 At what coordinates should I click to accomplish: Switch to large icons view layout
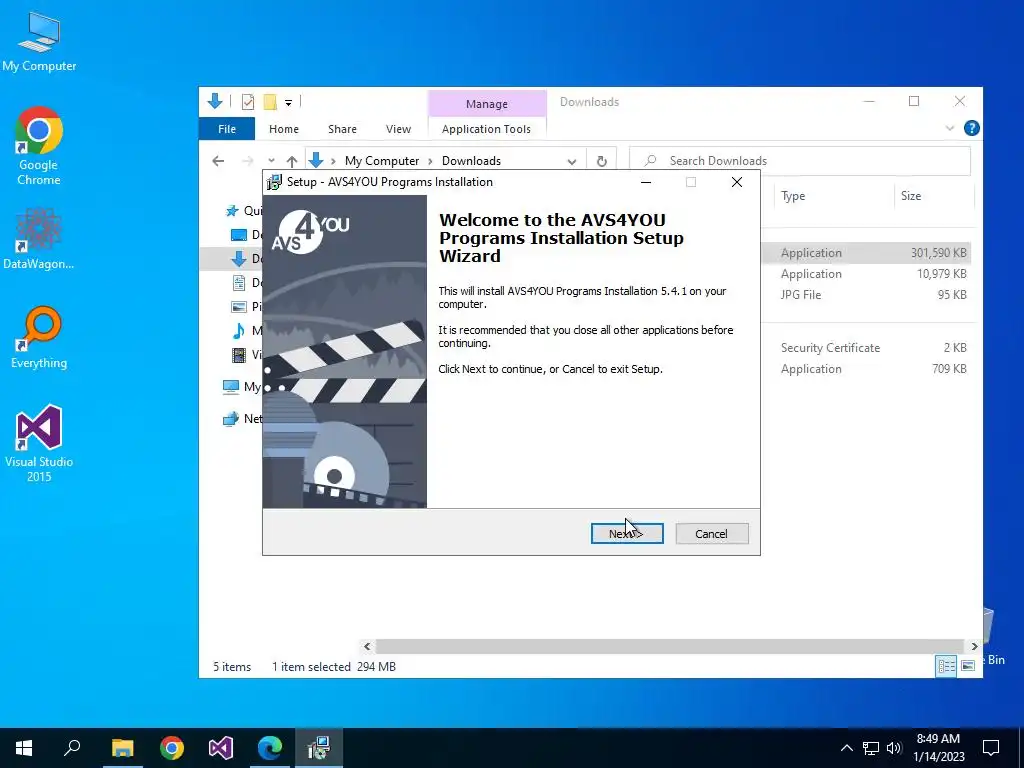pos(968,666)
